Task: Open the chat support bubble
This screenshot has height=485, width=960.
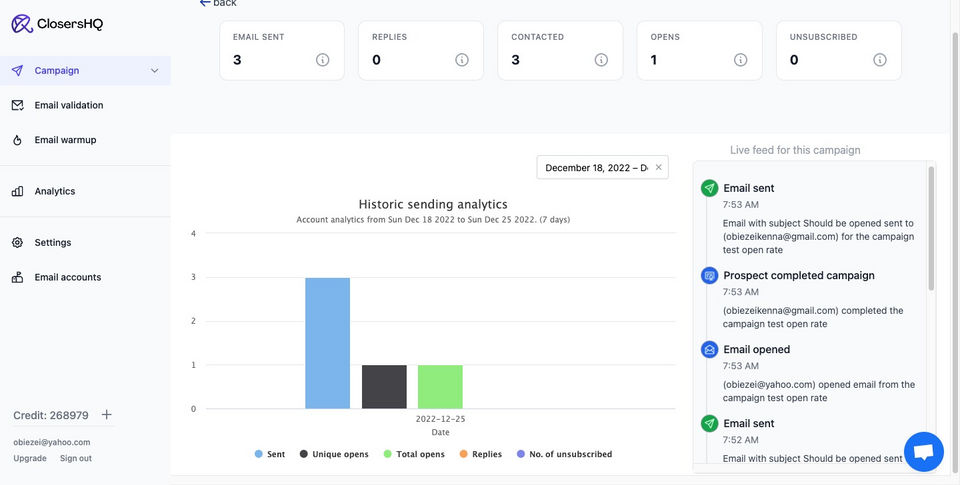Action: point(924,452)
